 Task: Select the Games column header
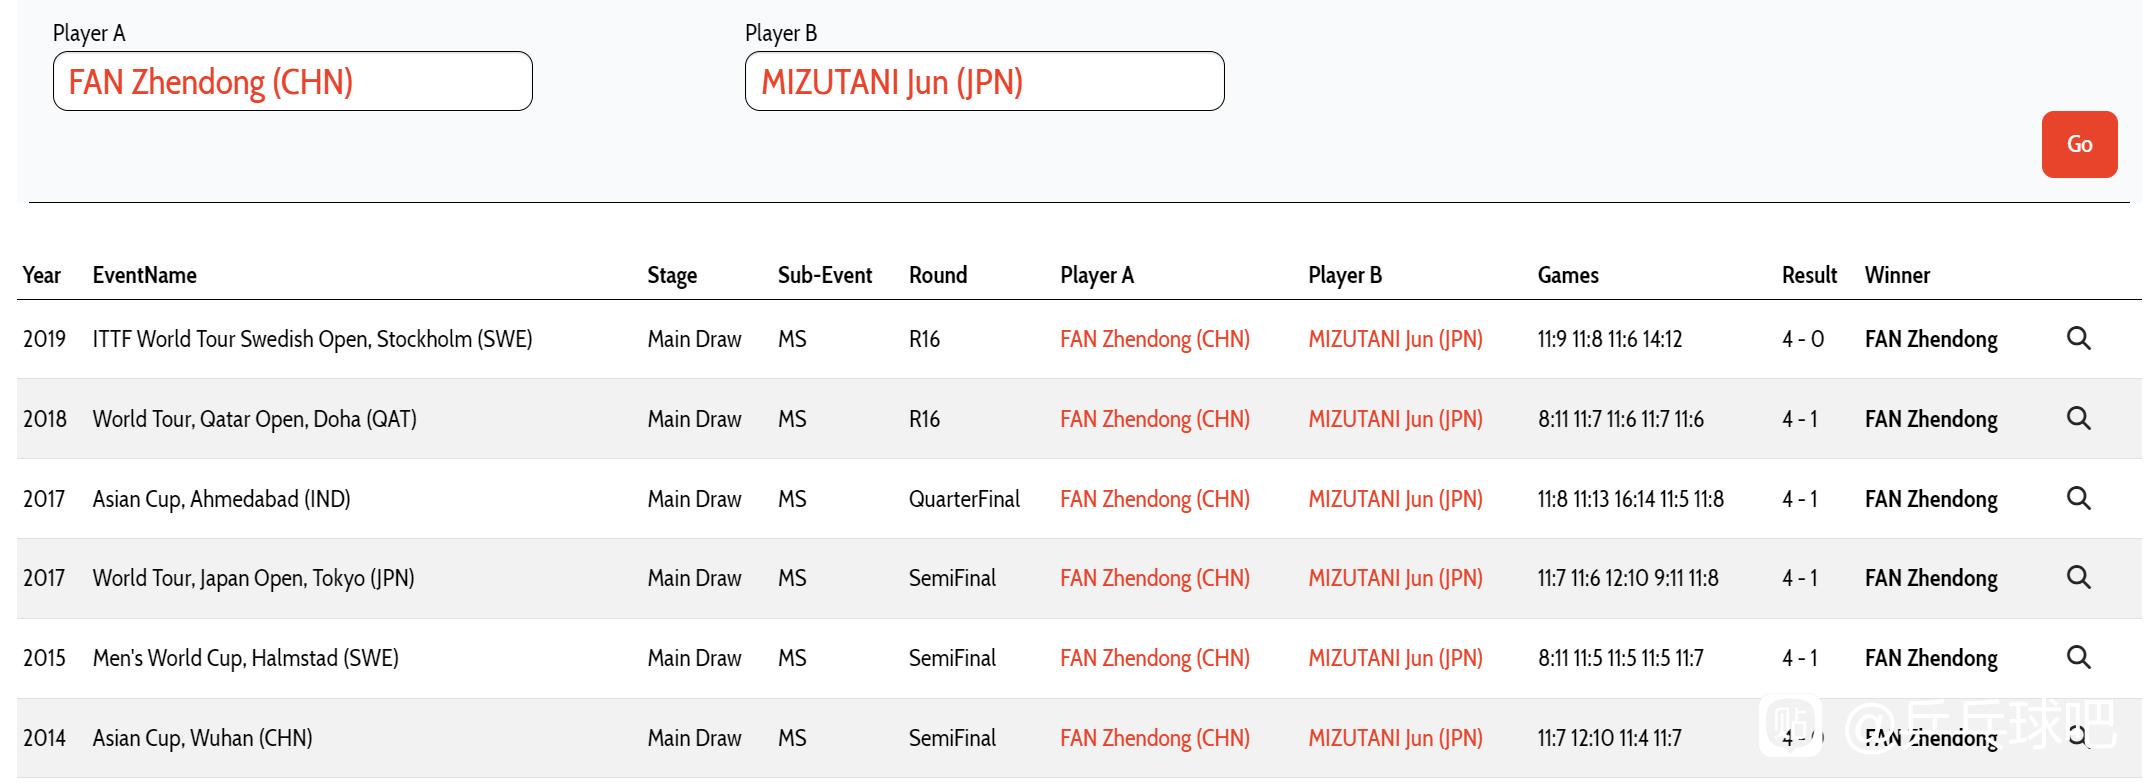[1568, 275]
